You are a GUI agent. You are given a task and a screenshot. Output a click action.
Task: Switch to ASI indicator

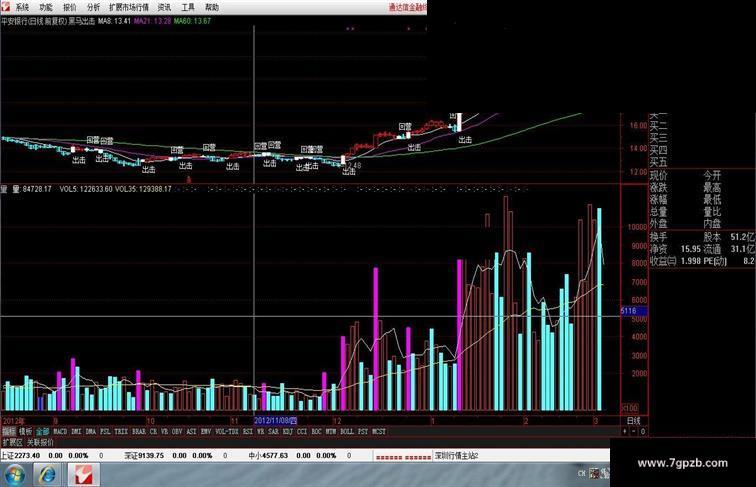click(191, 432)
